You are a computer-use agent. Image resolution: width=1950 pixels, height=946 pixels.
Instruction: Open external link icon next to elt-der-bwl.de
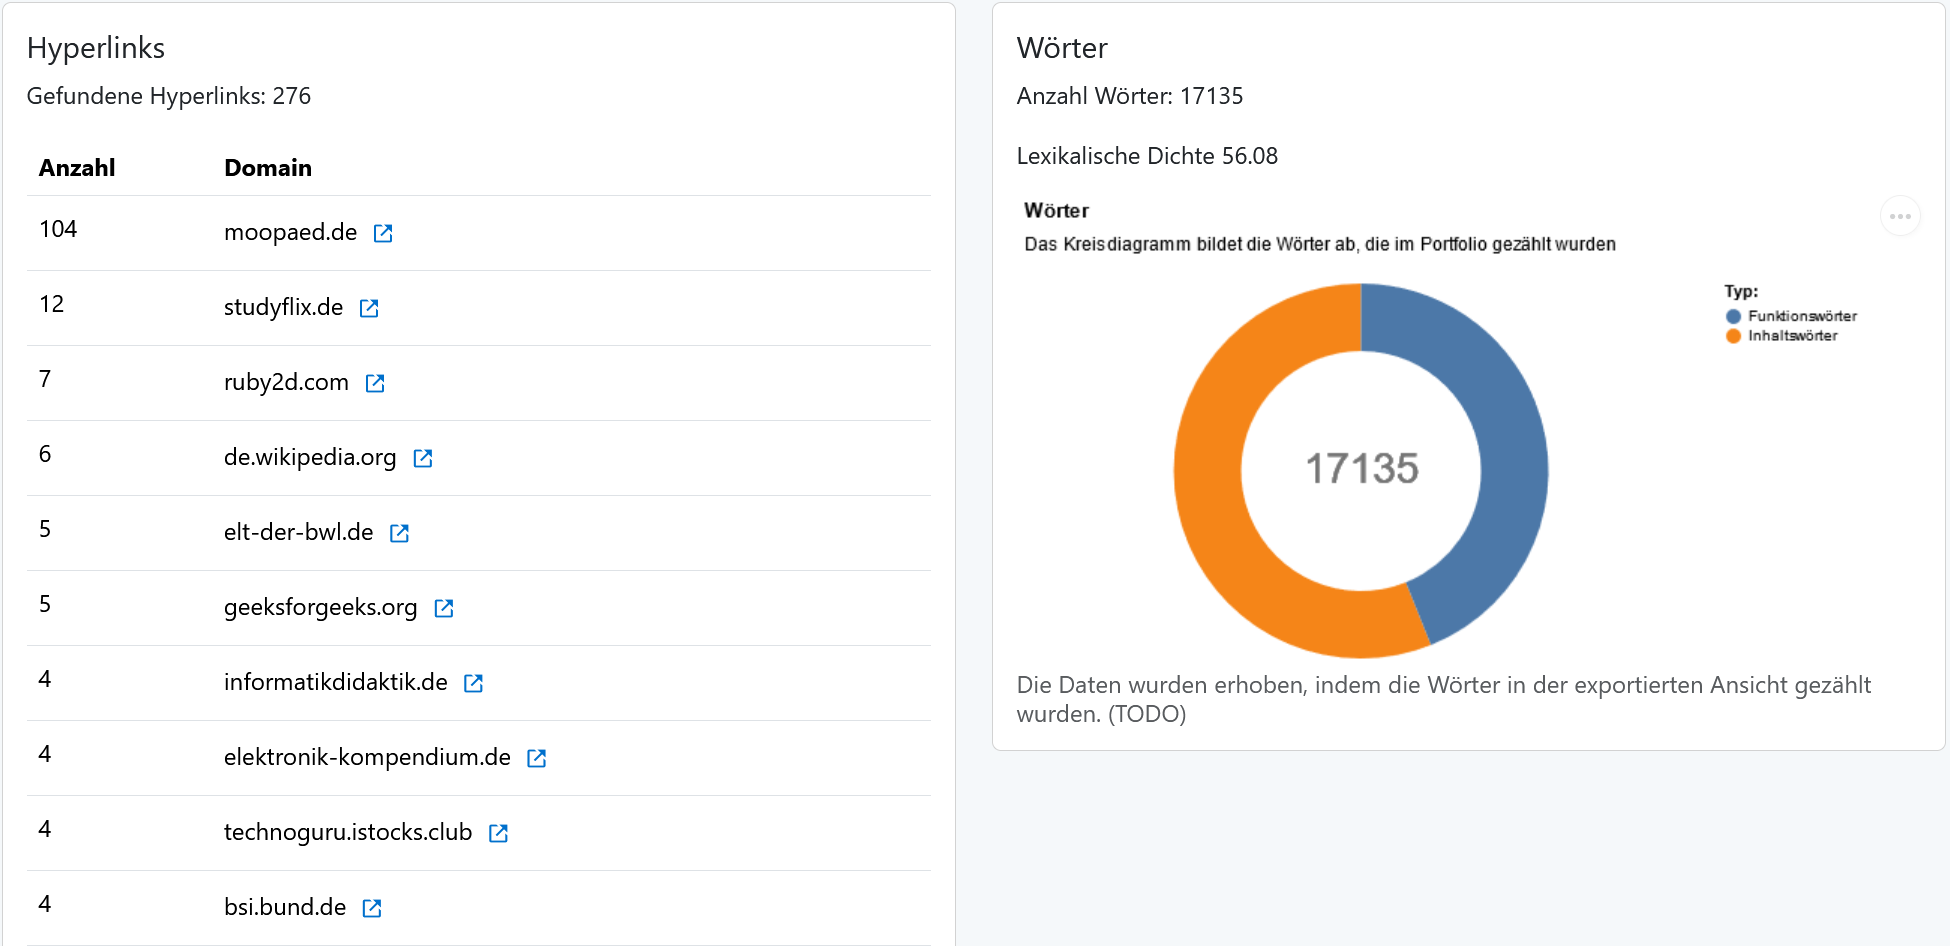(399, 533)
